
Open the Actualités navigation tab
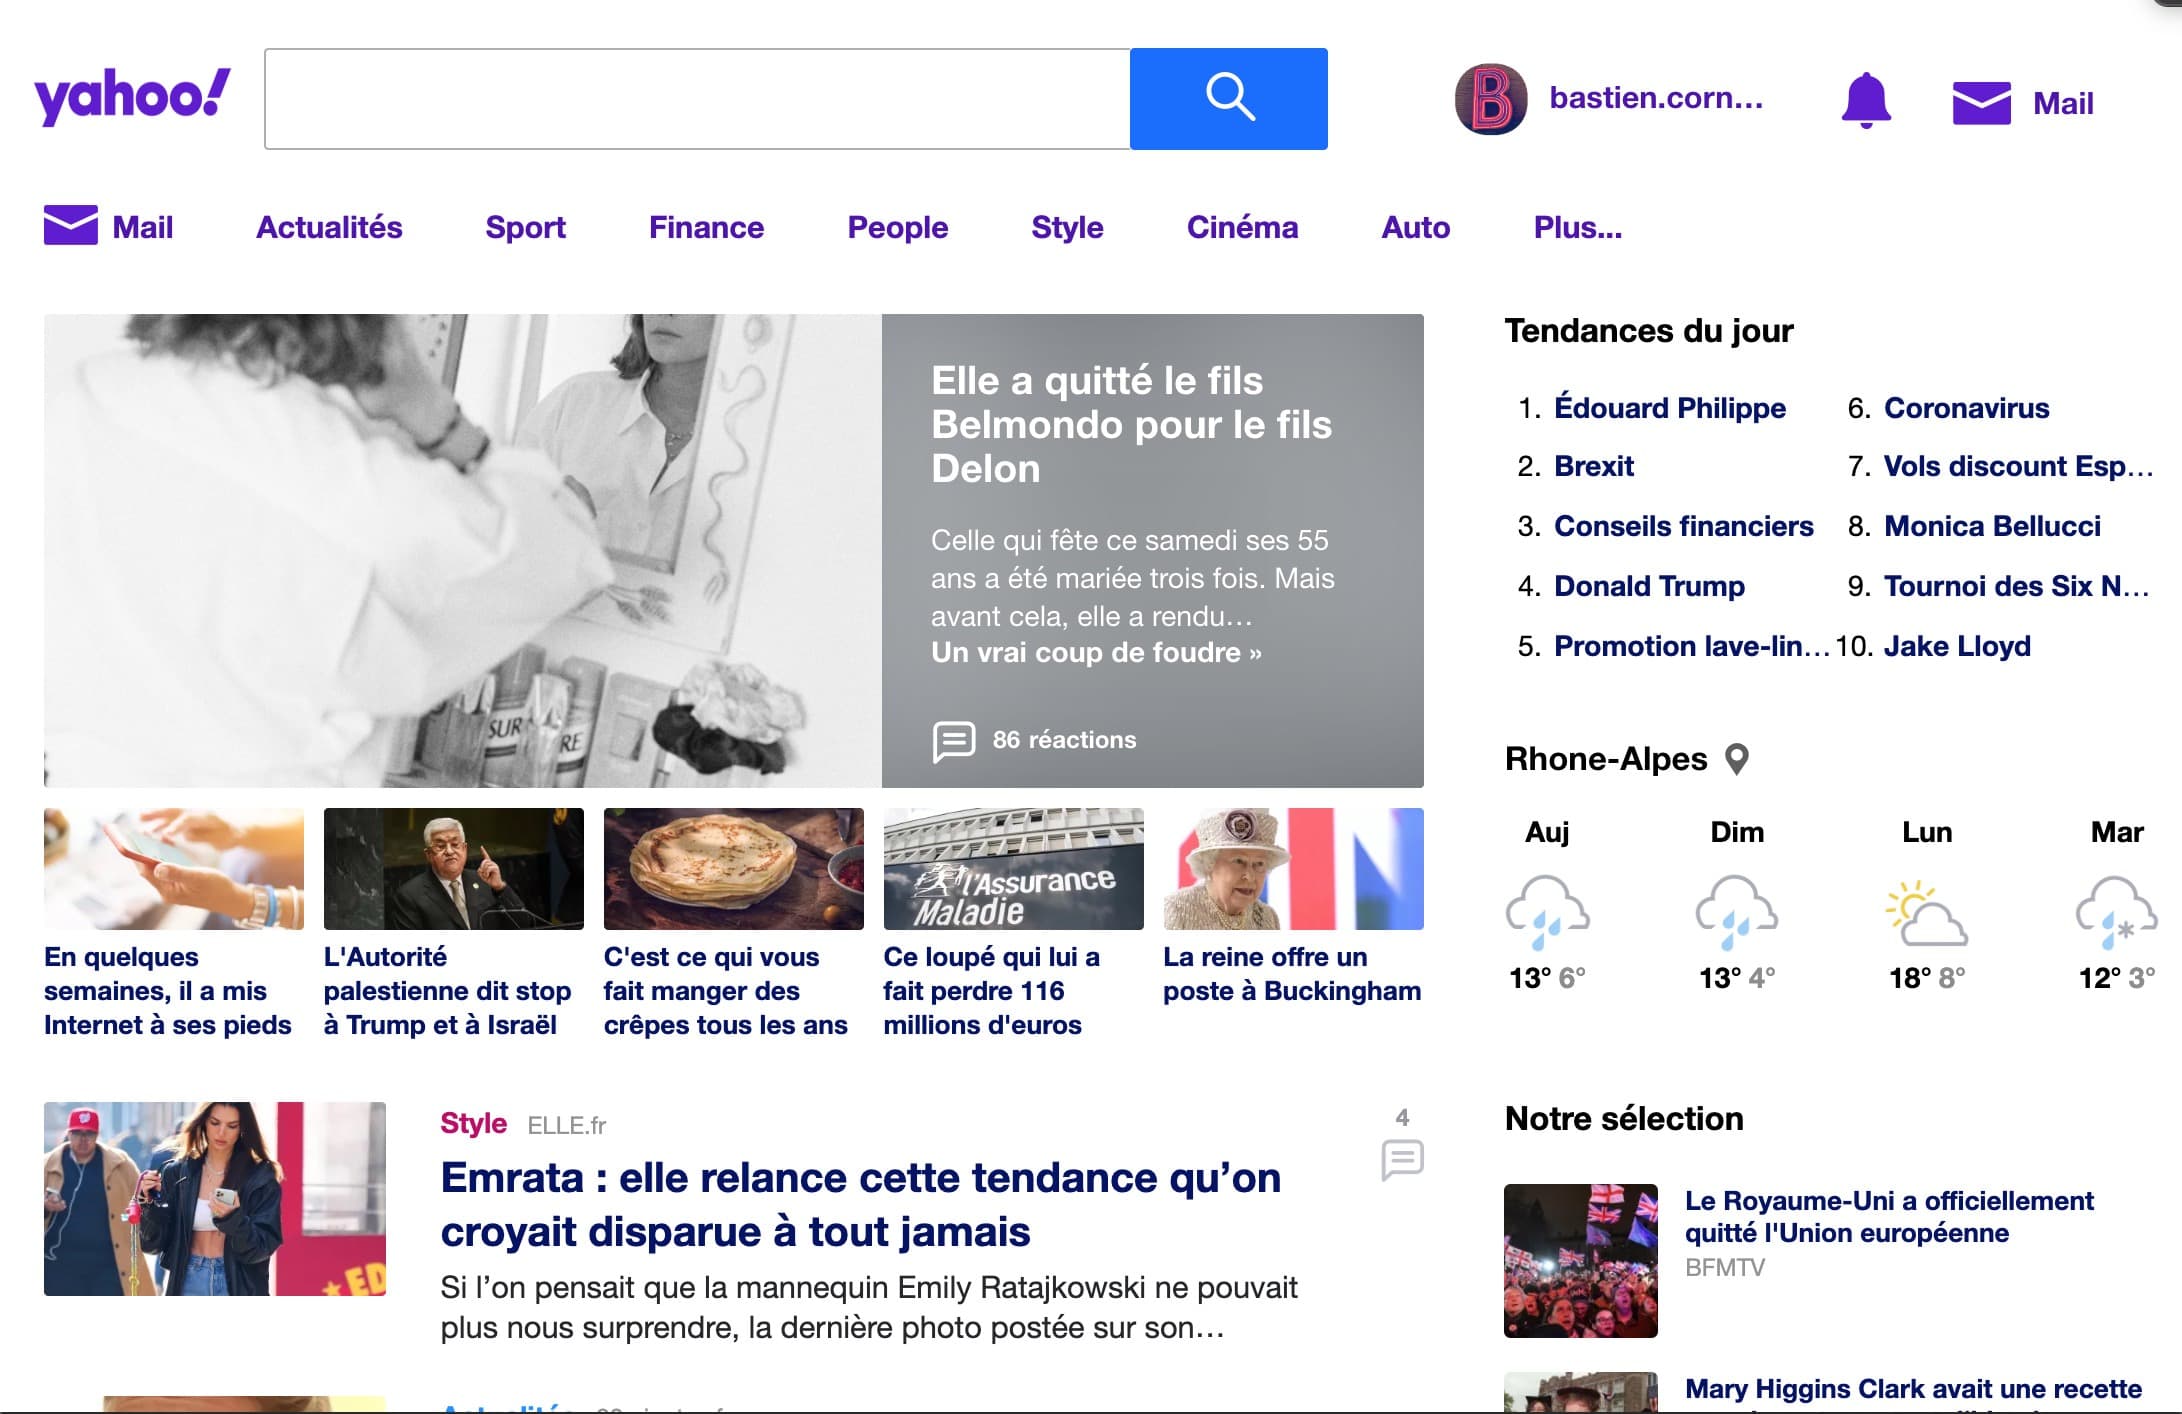coord(329,228)
